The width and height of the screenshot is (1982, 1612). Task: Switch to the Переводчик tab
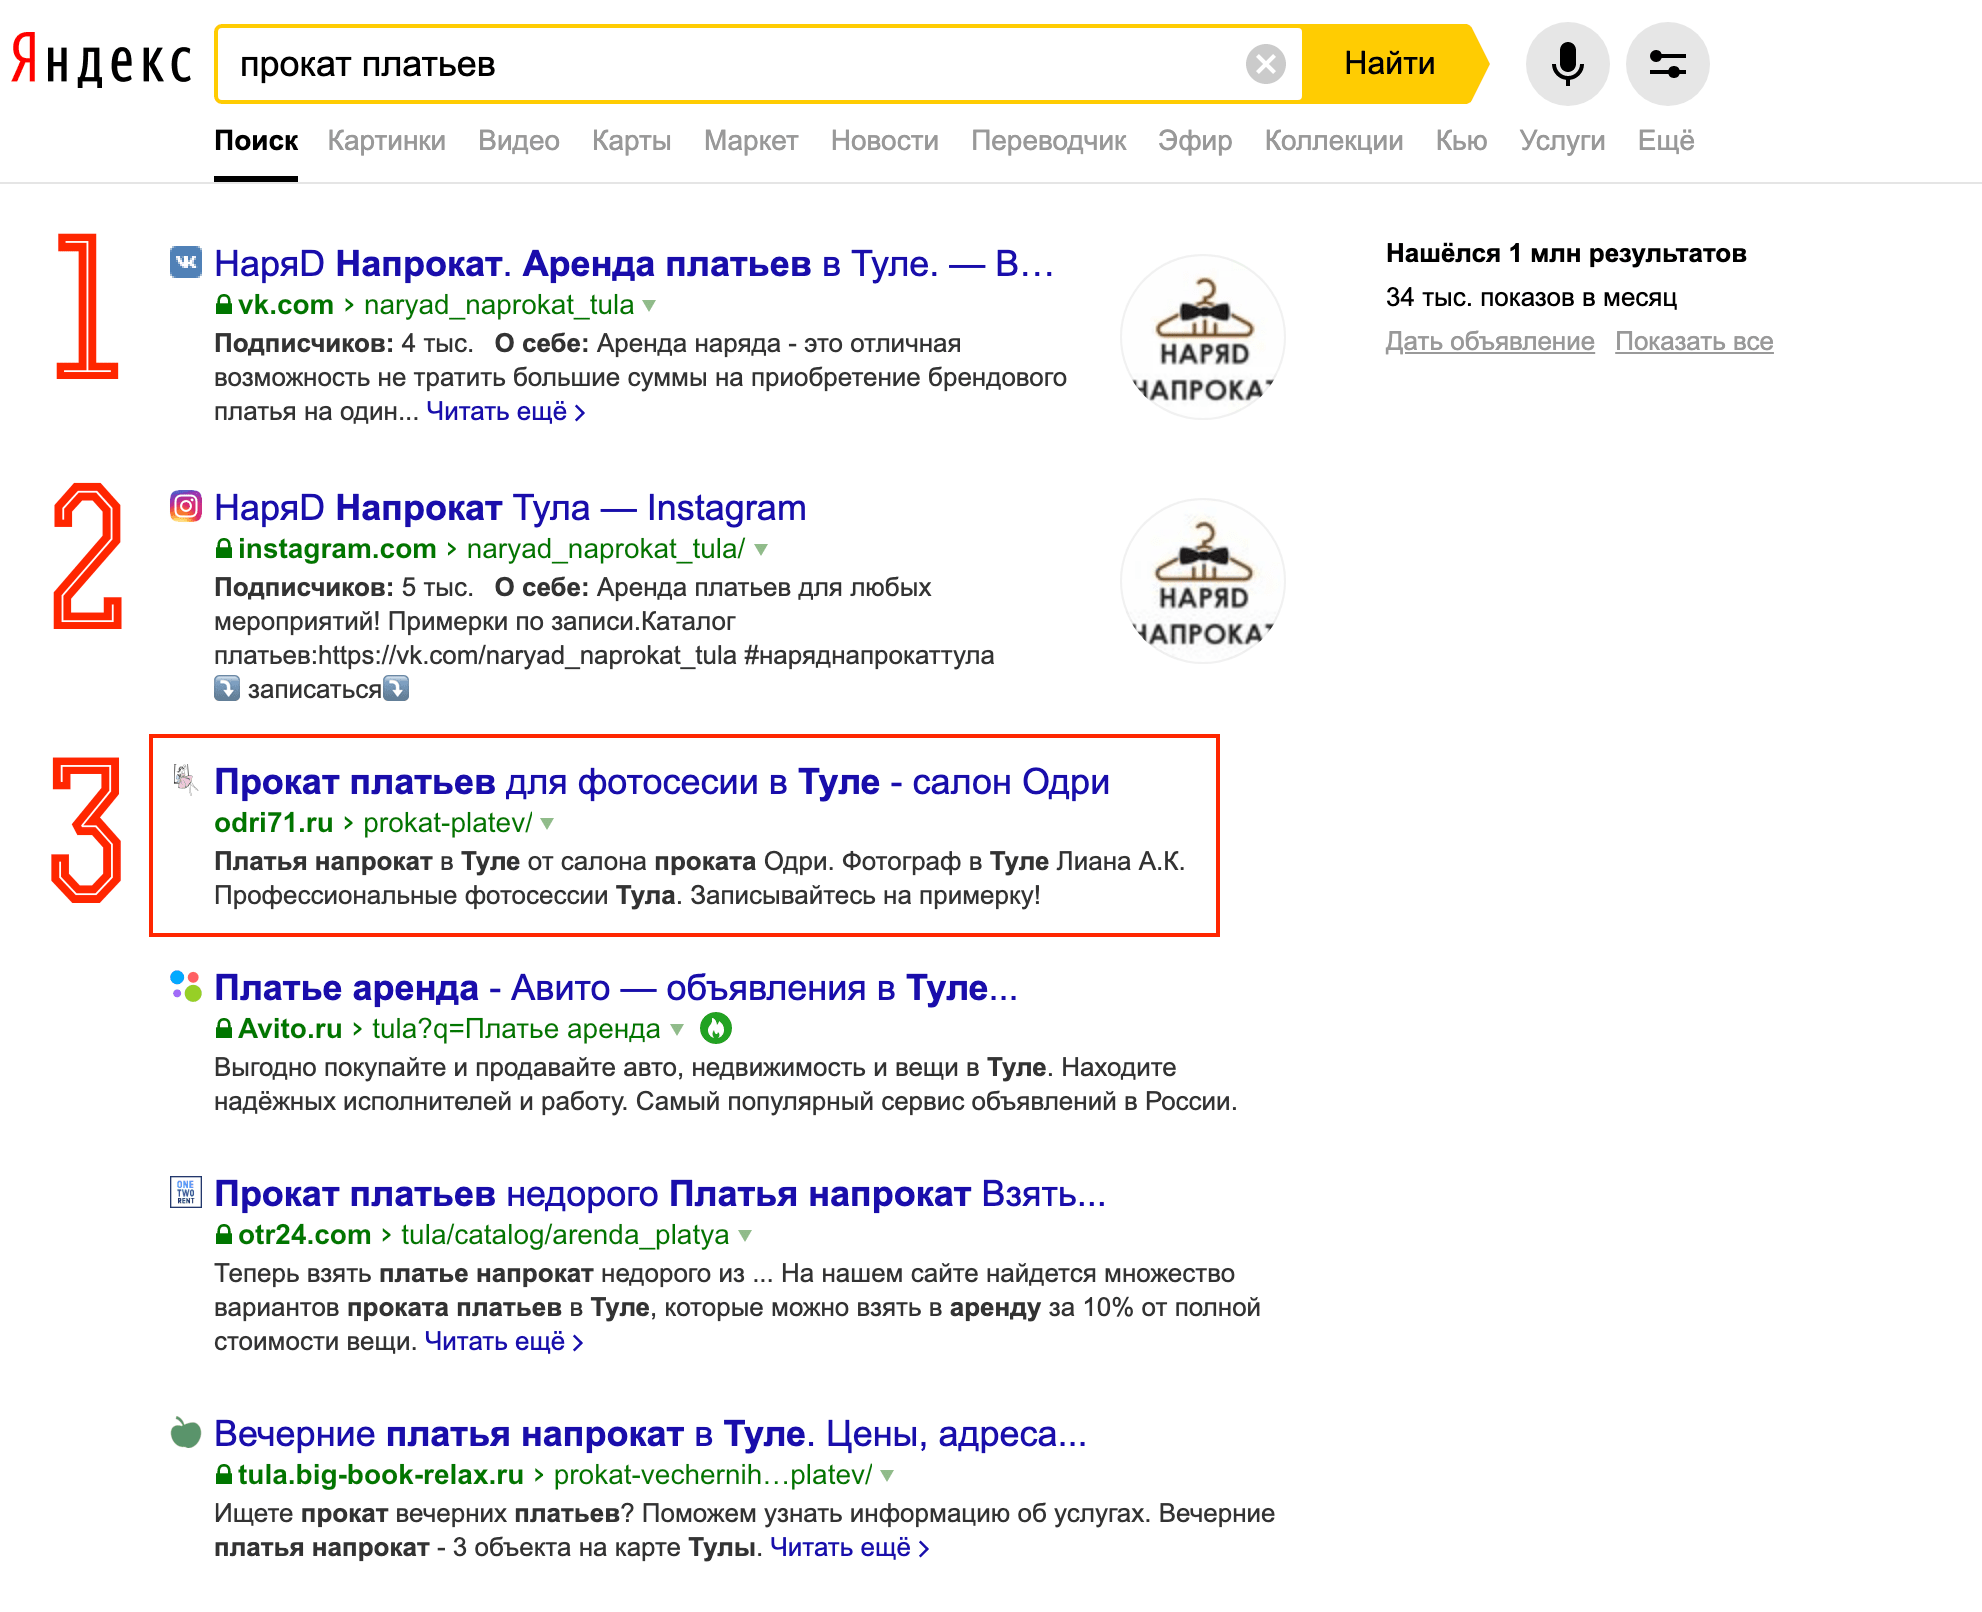pyautogui.click(x=1049, y=141)
